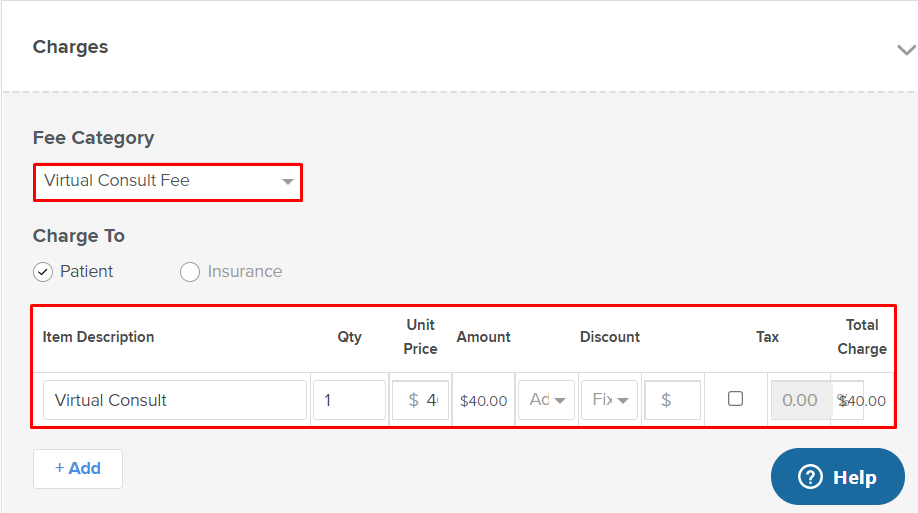This screenshot has height=513, width=918.
Task: Open the Fee Category dropdown
Action: pos(168,182)
